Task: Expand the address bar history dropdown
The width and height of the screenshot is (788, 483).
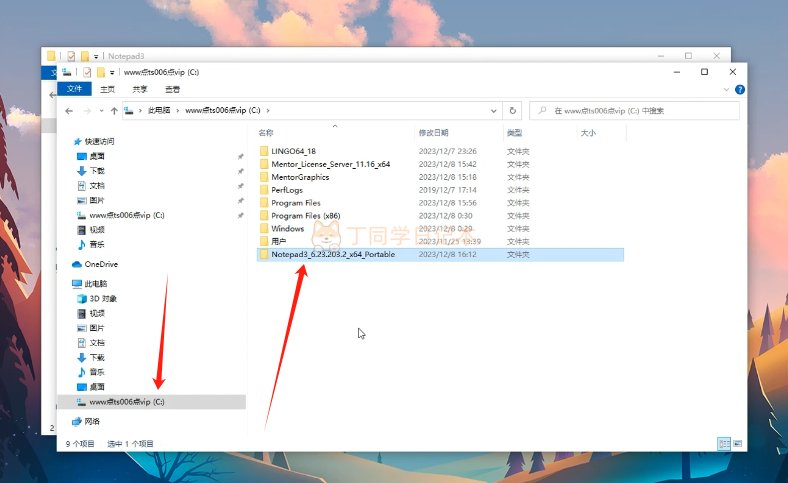Action: [x=494, y=111]
